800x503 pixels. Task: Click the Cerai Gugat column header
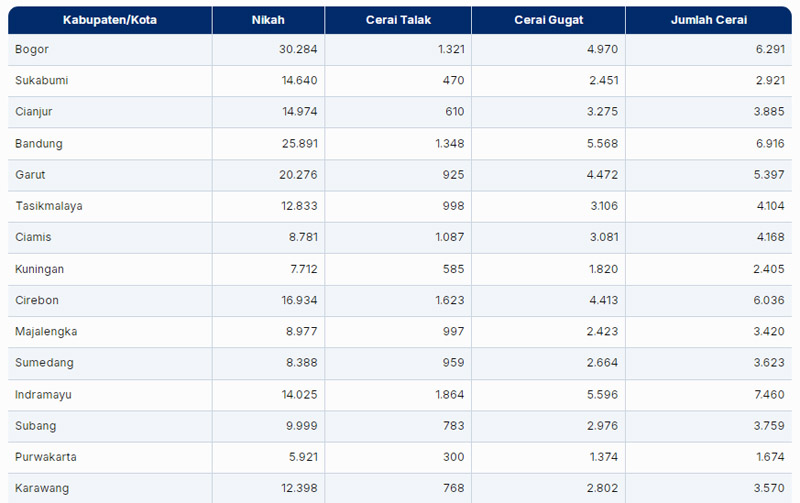[x=547, y=20]
